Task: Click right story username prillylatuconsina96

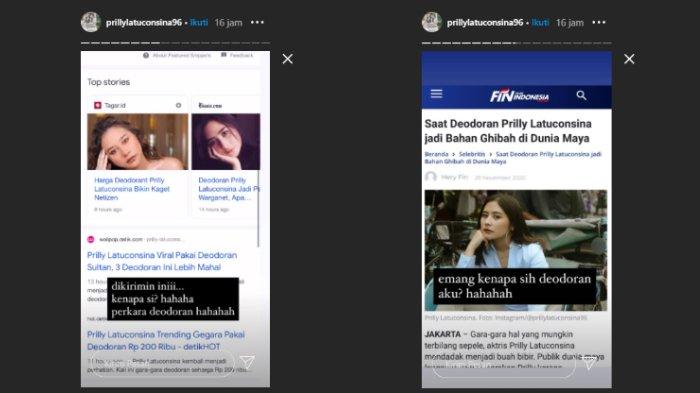Action: pyautogui.click(x=485, y=22)
